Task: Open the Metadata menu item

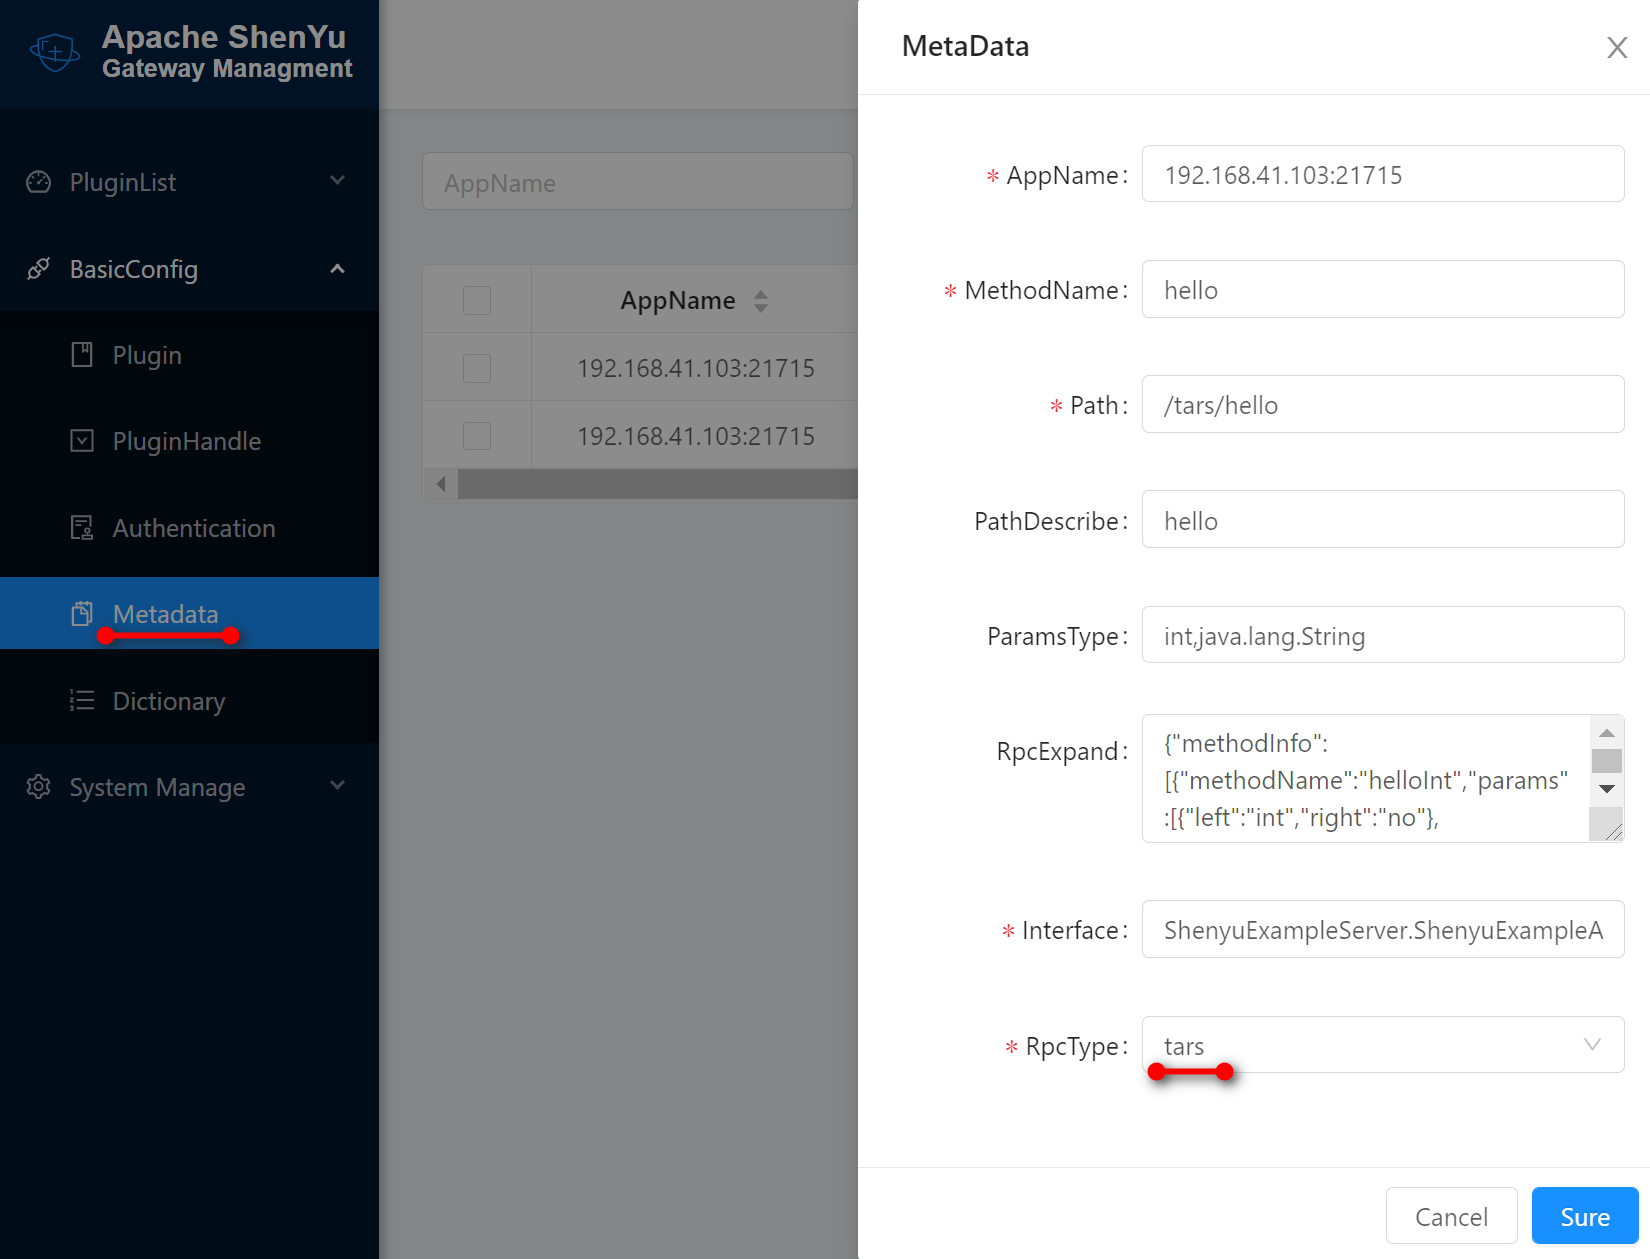Action: click(x=166, y=614)
